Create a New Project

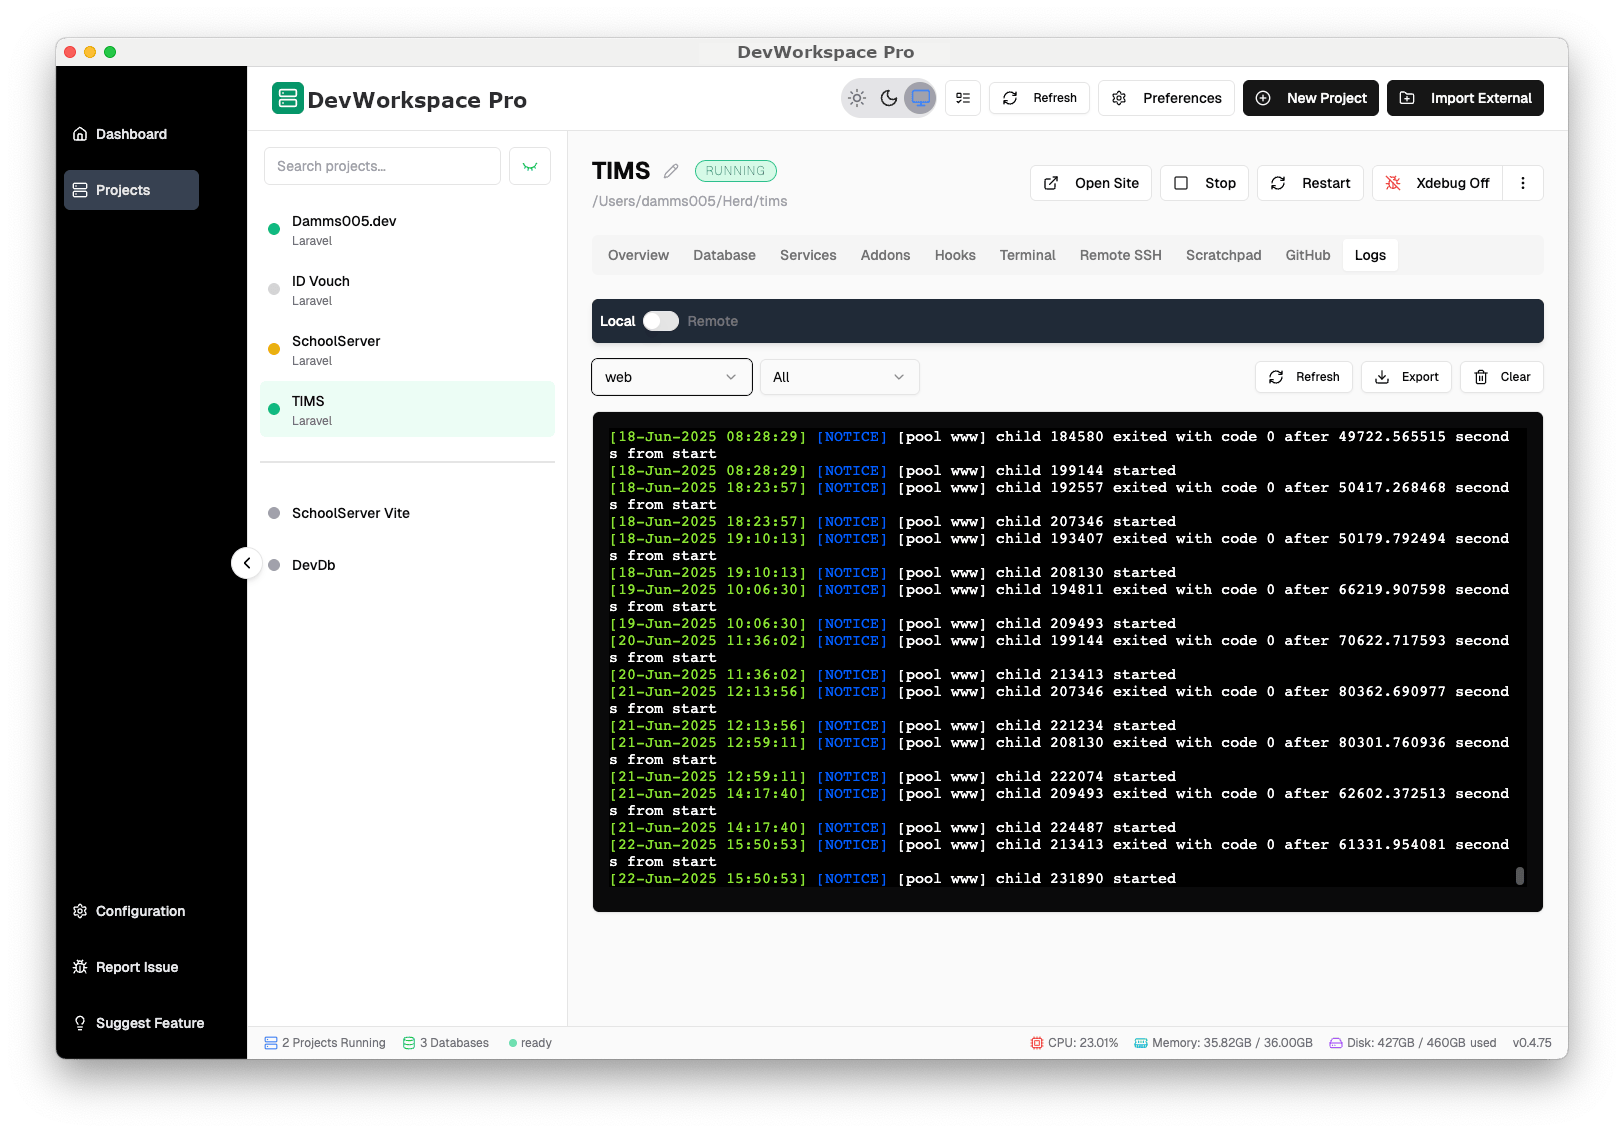(1310, 98)
